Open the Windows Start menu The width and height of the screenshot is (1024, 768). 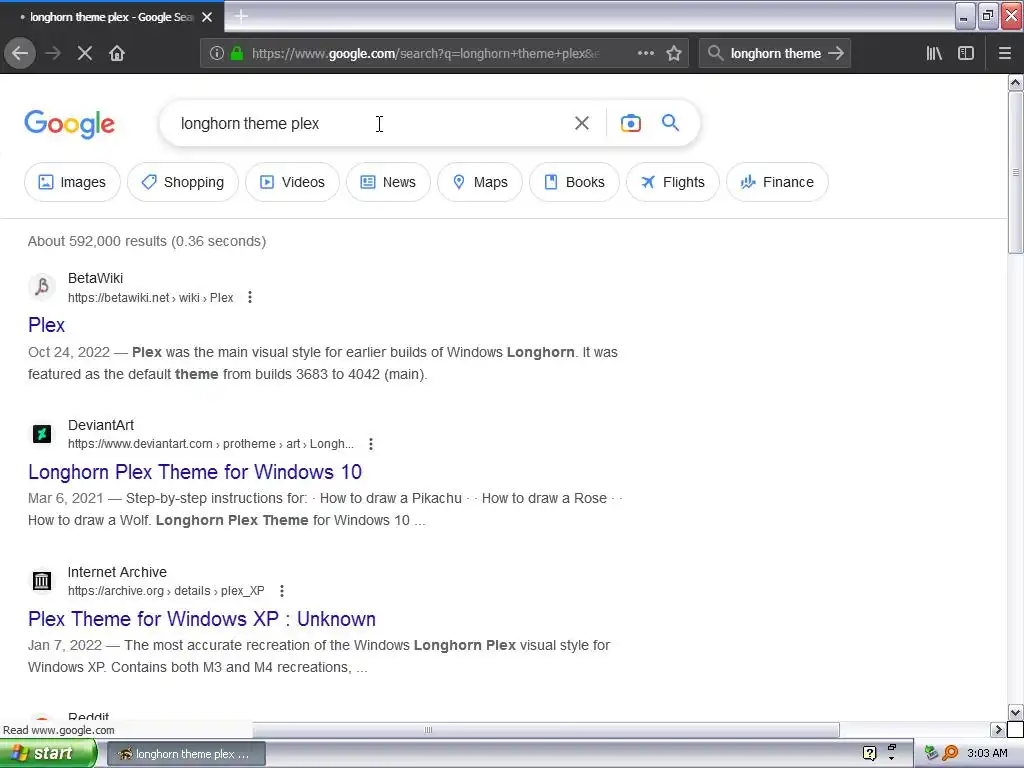48,754
